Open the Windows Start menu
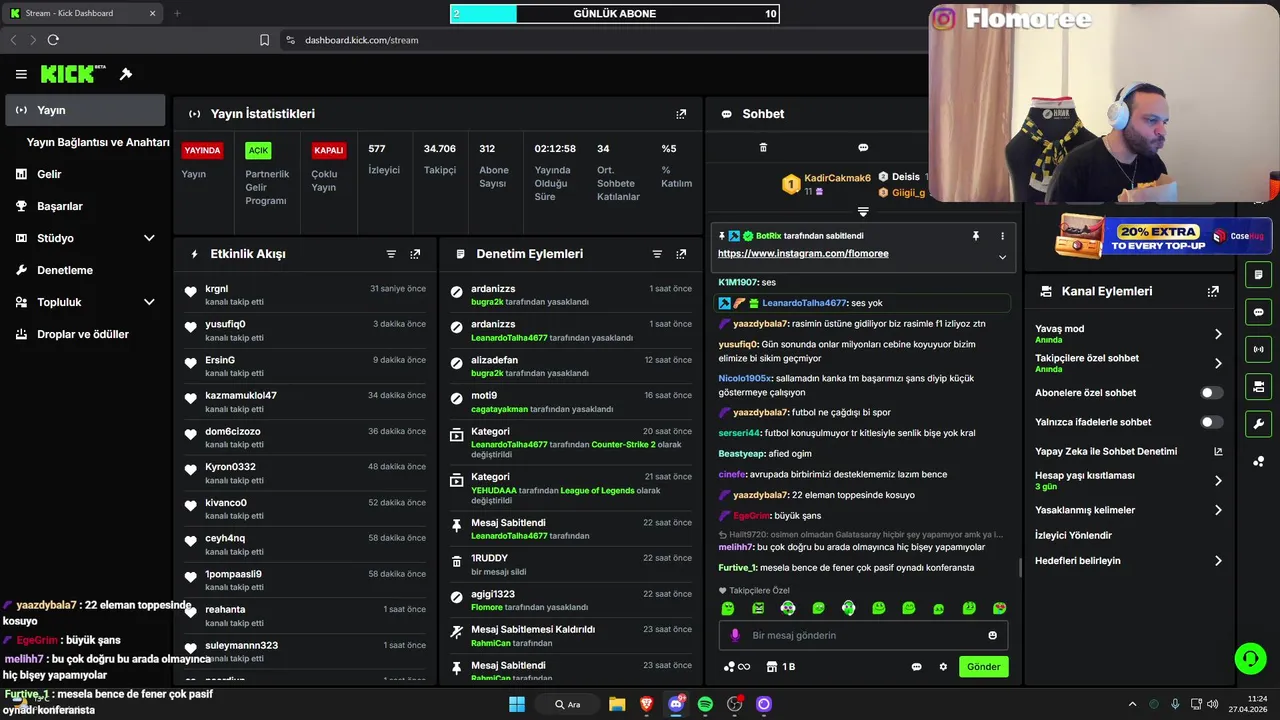1280x720 pixels. (x=517, y=704)
